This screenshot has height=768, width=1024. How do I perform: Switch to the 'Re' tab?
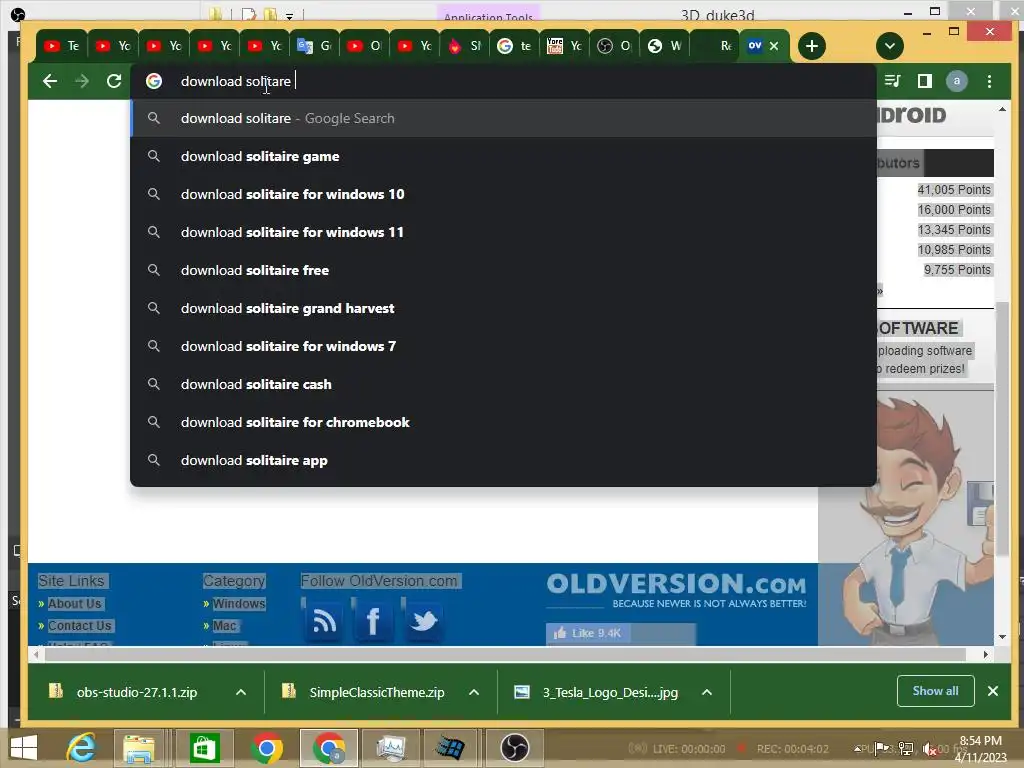tap(714, 46)
